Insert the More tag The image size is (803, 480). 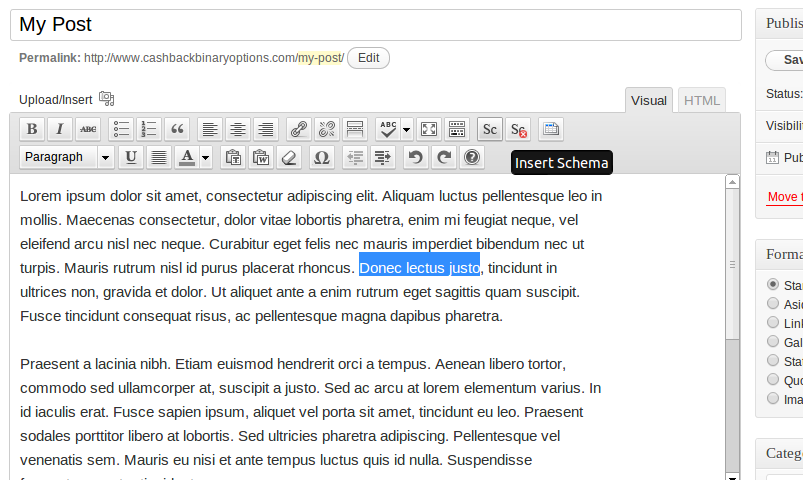click(x=355, y=129)
